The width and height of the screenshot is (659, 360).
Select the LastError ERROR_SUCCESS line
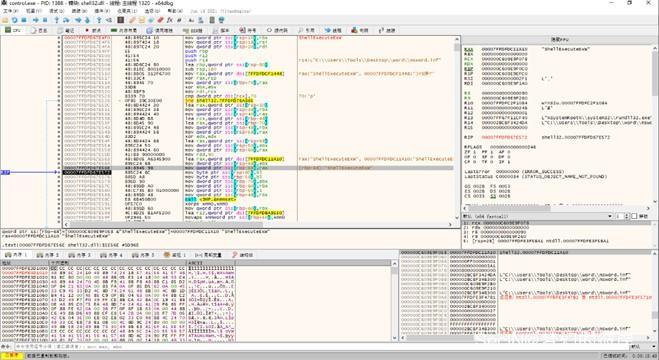click(x=514, y=172)
